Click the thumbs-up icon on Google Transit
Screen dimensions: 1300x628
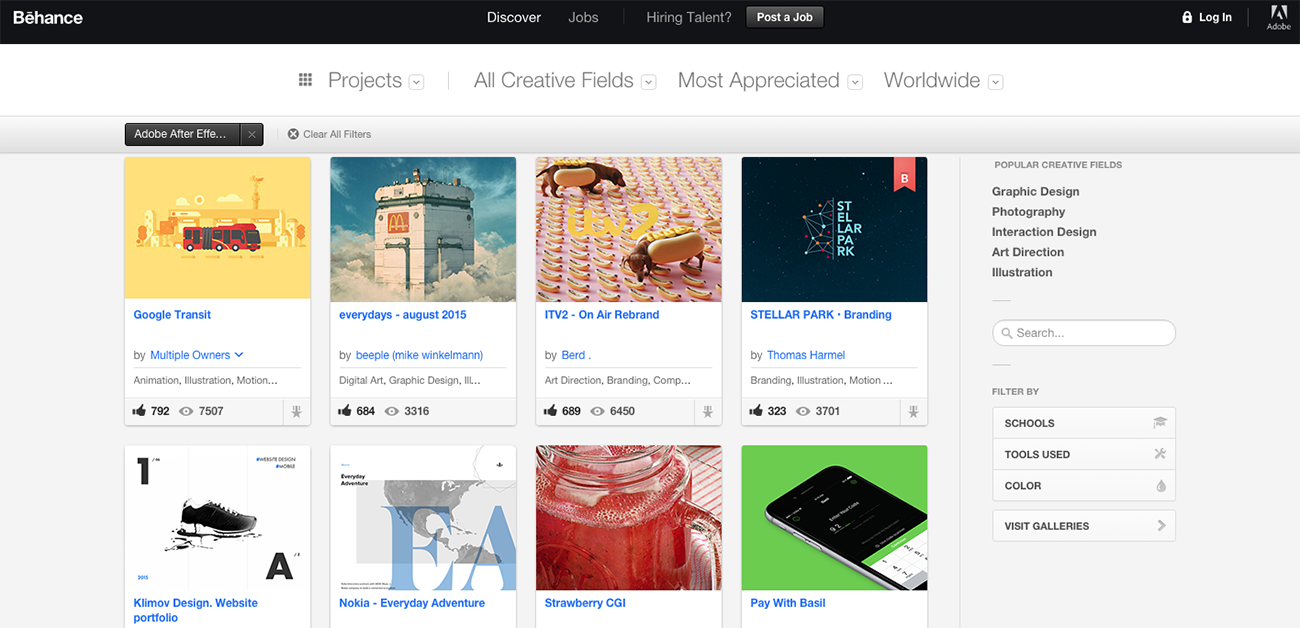pos(139,410)
